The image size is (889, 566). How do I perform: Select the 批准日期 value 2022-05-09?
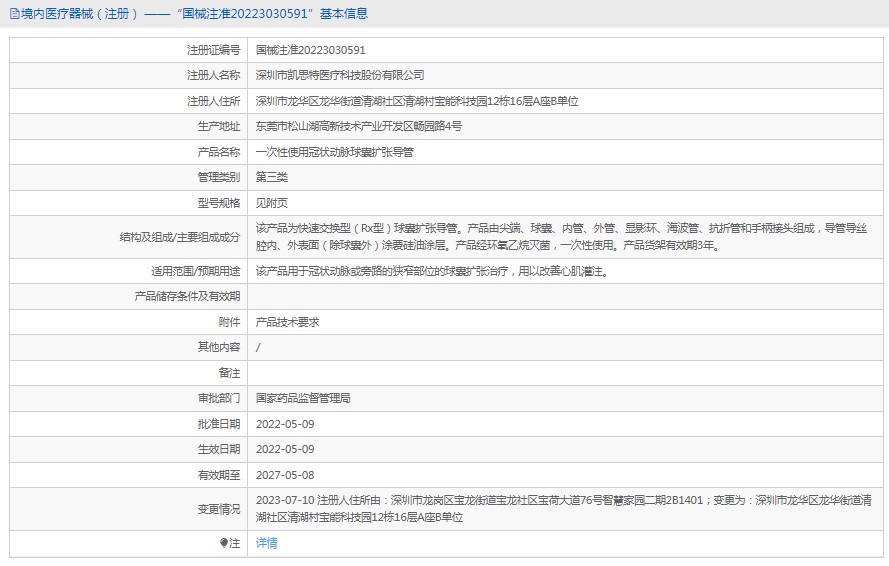pos(285,424)
